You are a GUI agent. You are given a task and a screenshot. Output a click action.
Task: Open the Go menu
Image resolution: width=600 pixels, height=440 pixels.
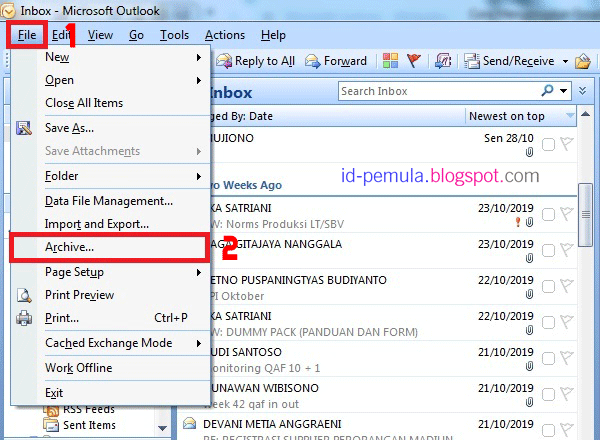pyautogui.click(x=136, y=35)
